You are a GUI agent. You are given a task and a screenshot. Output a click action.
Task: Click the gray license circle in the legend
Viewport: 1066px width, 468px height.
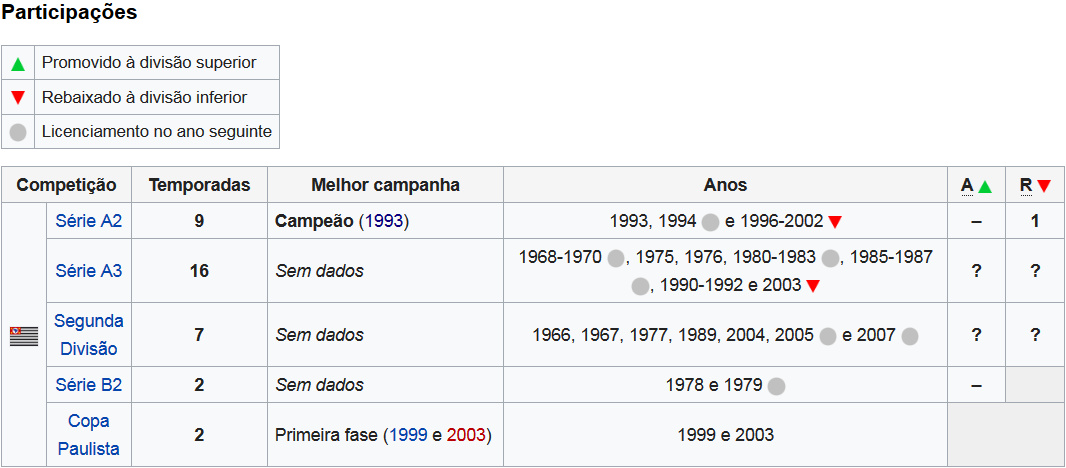[18, 132]
